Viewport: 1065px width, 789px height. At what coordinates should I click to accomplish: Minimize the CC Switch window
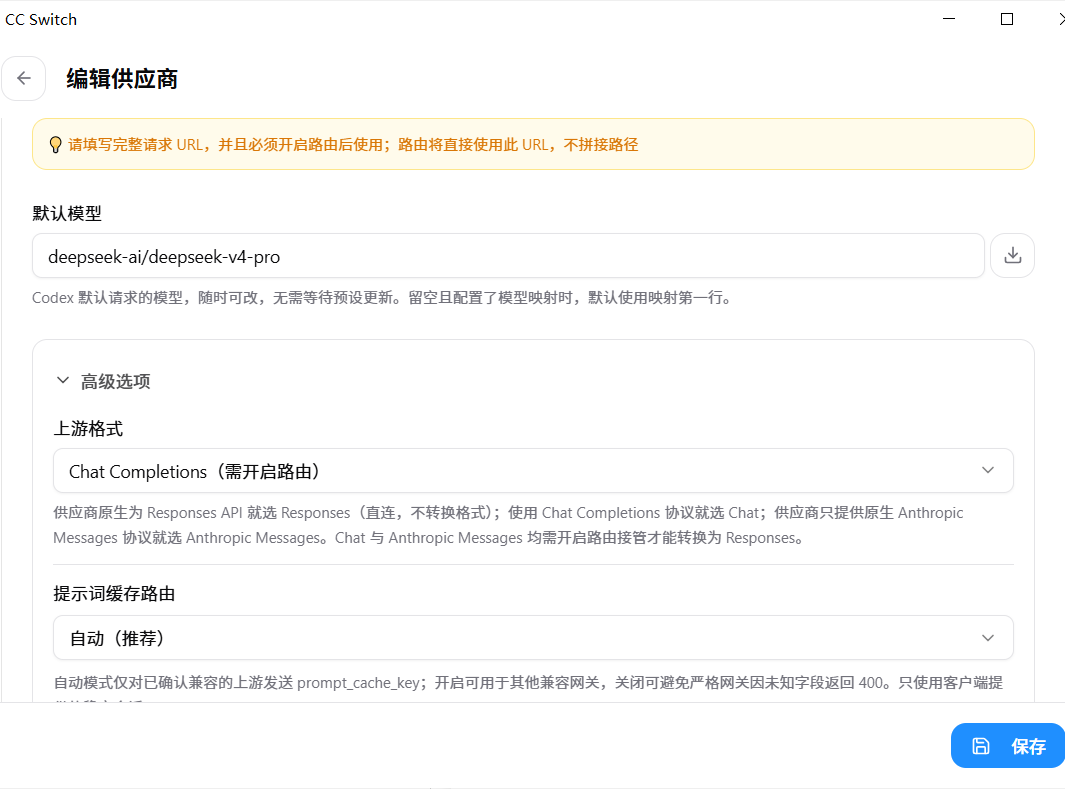point(949,19)
